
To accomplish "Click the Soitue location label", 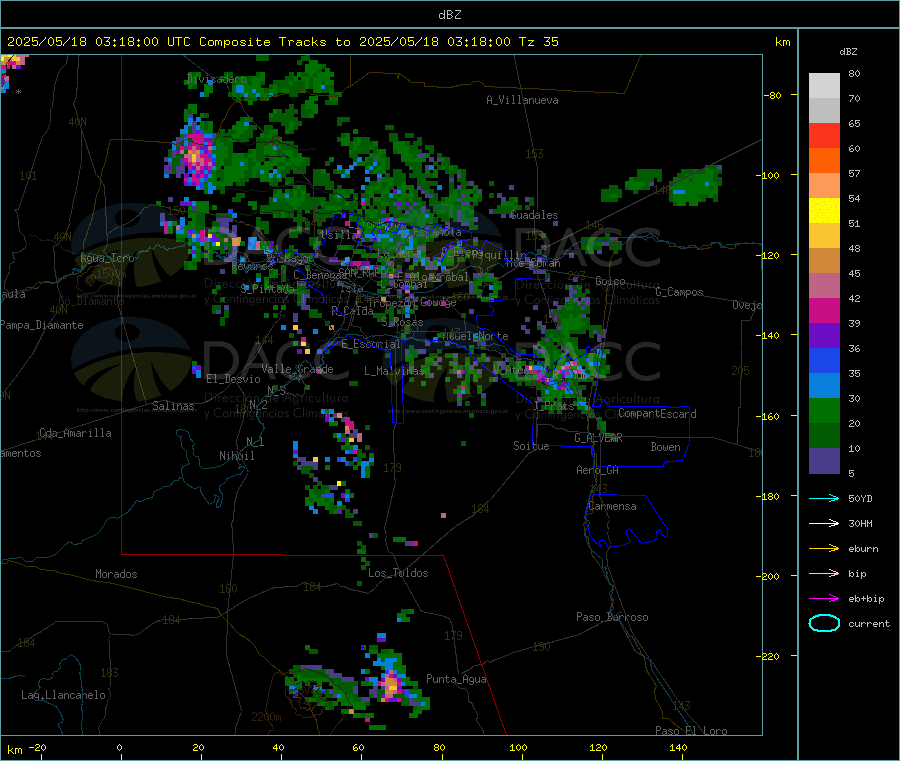I will click(531, 446).
